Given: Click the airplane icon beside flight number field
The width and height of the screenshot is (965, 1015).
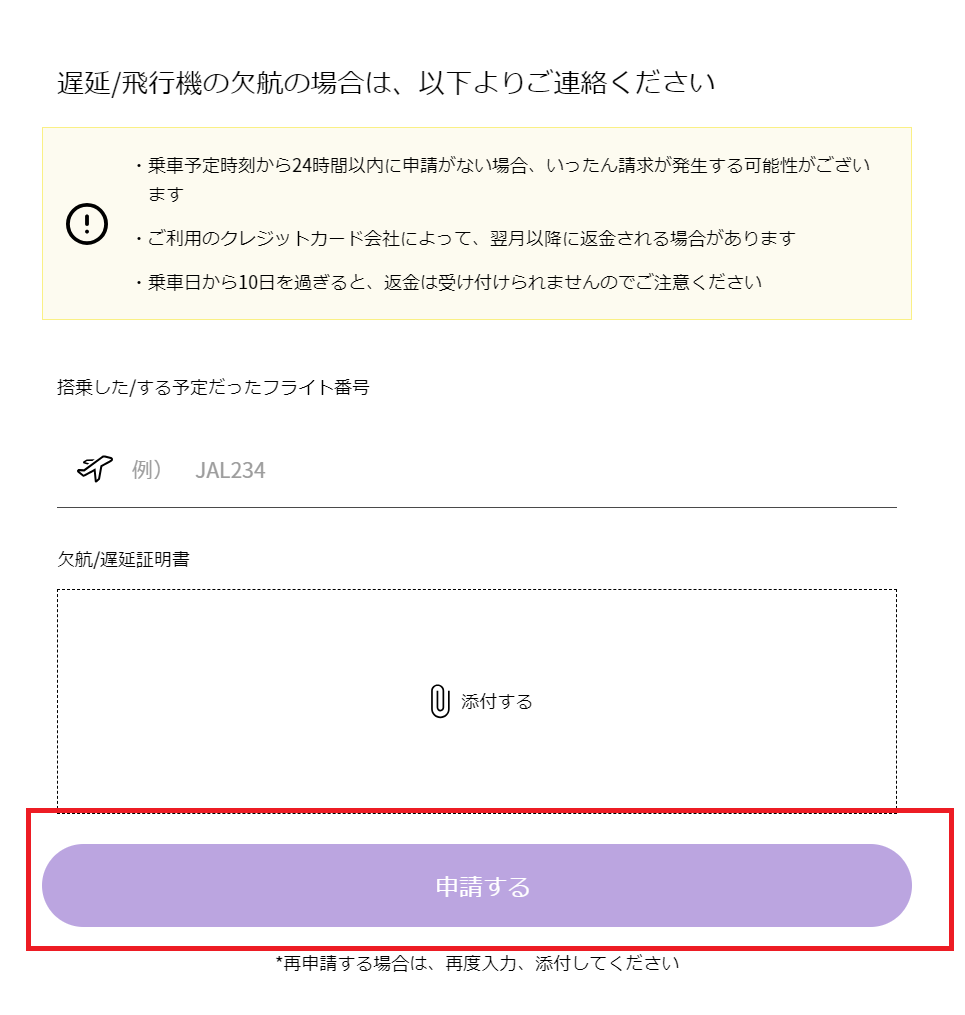Looking at the screenshot, I should pyautogui.click(x=94, y=467).
